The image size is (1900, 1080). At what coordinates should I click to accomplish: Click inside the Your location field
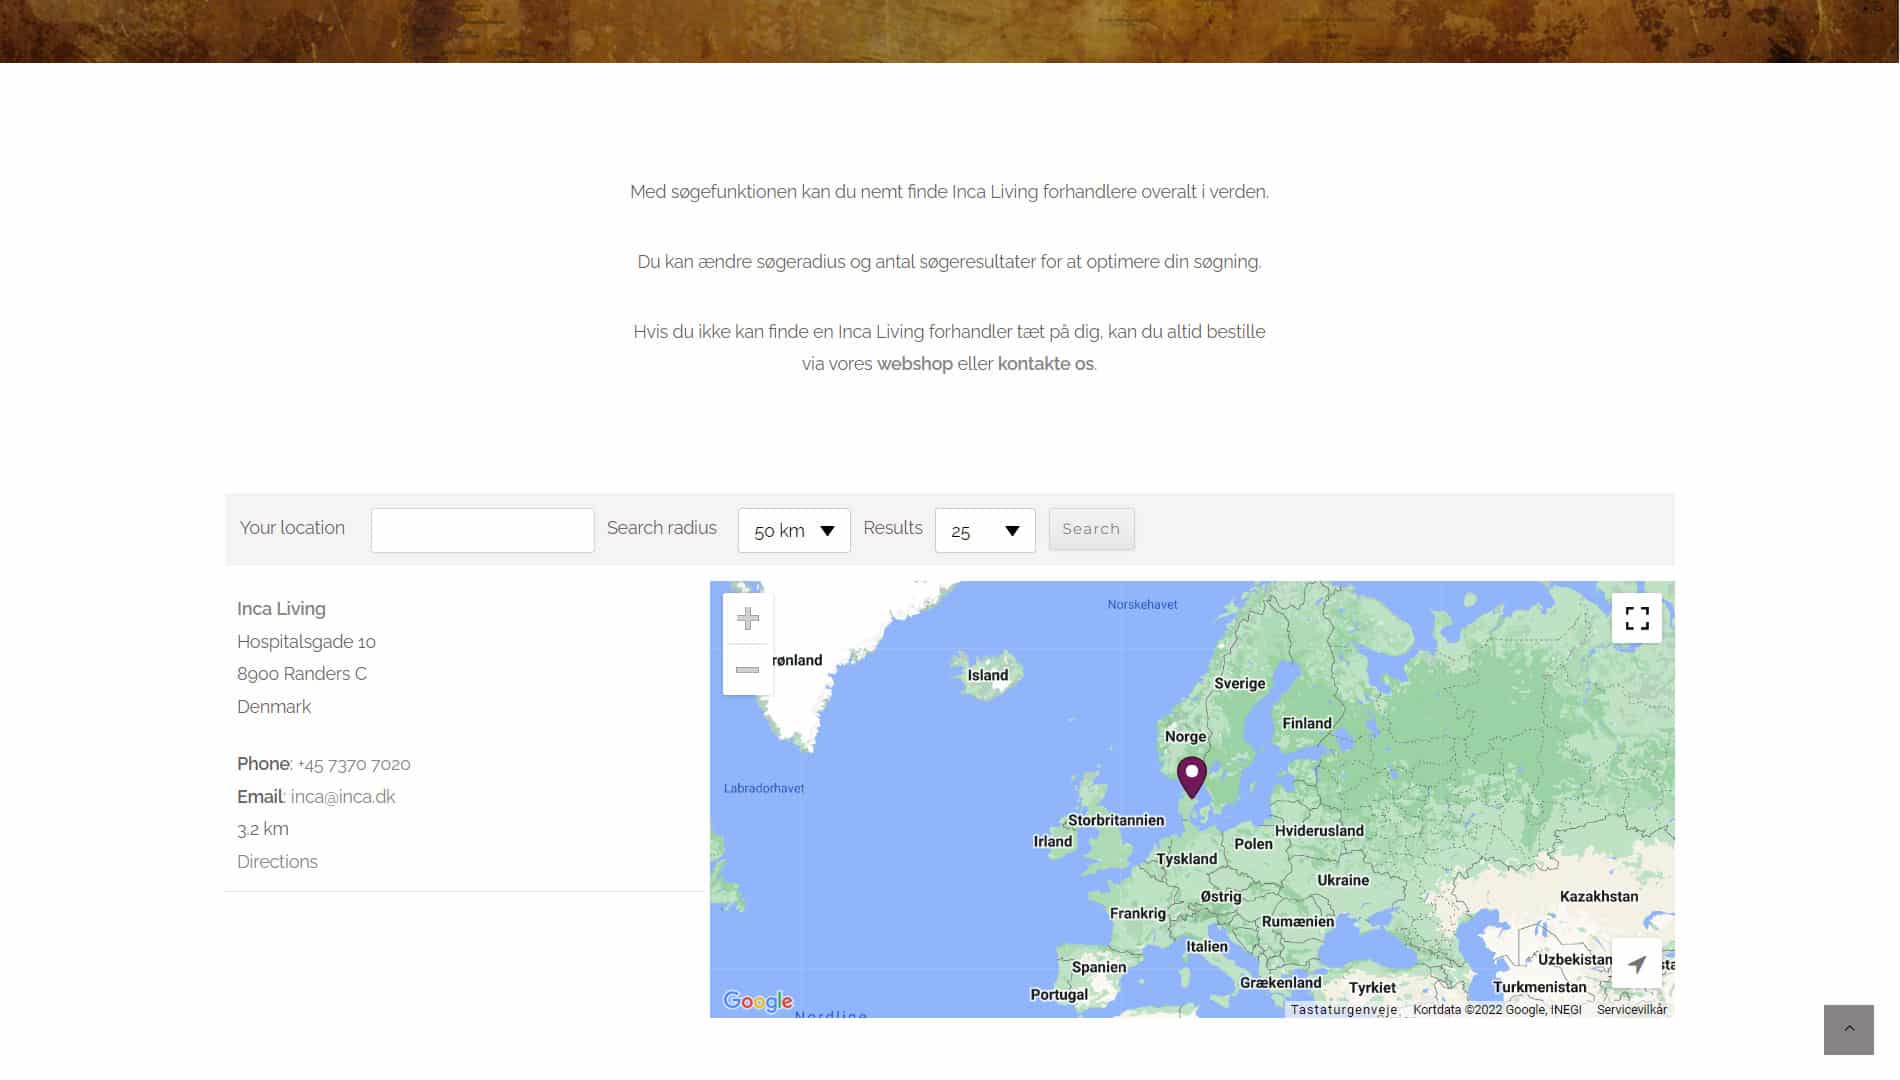(482, 529)
